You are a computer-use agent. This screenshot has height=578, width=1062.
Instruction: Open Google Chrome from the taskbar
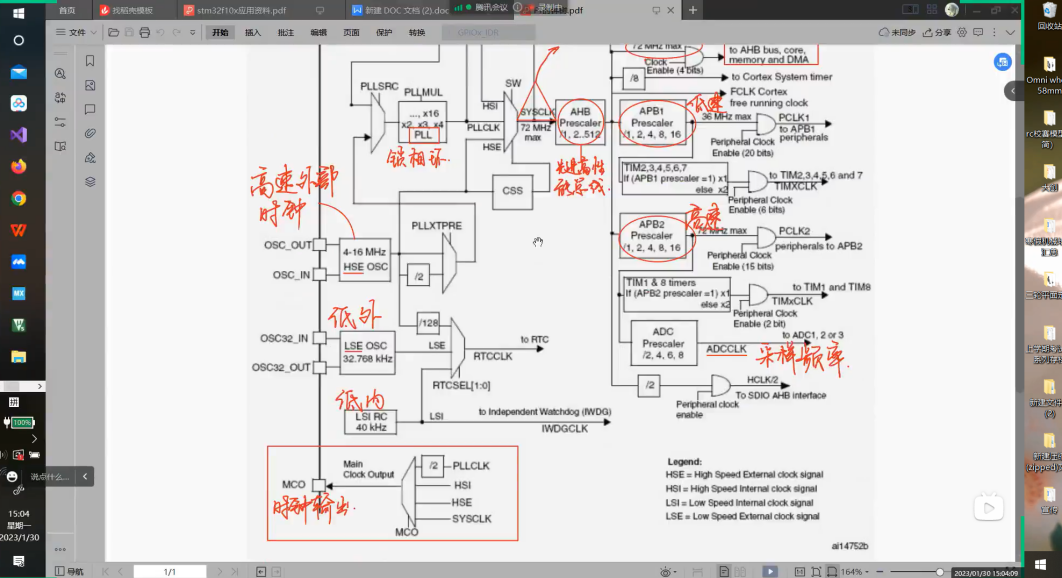(x=18, y=198)
